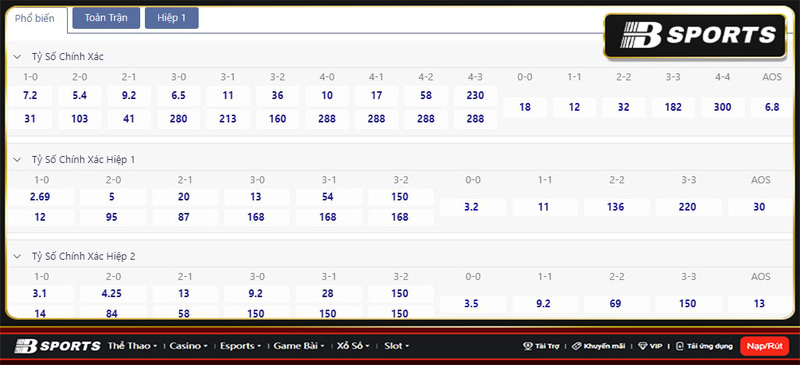Select Hiệp 1 0-0 odds 3.2

(472, 207)
